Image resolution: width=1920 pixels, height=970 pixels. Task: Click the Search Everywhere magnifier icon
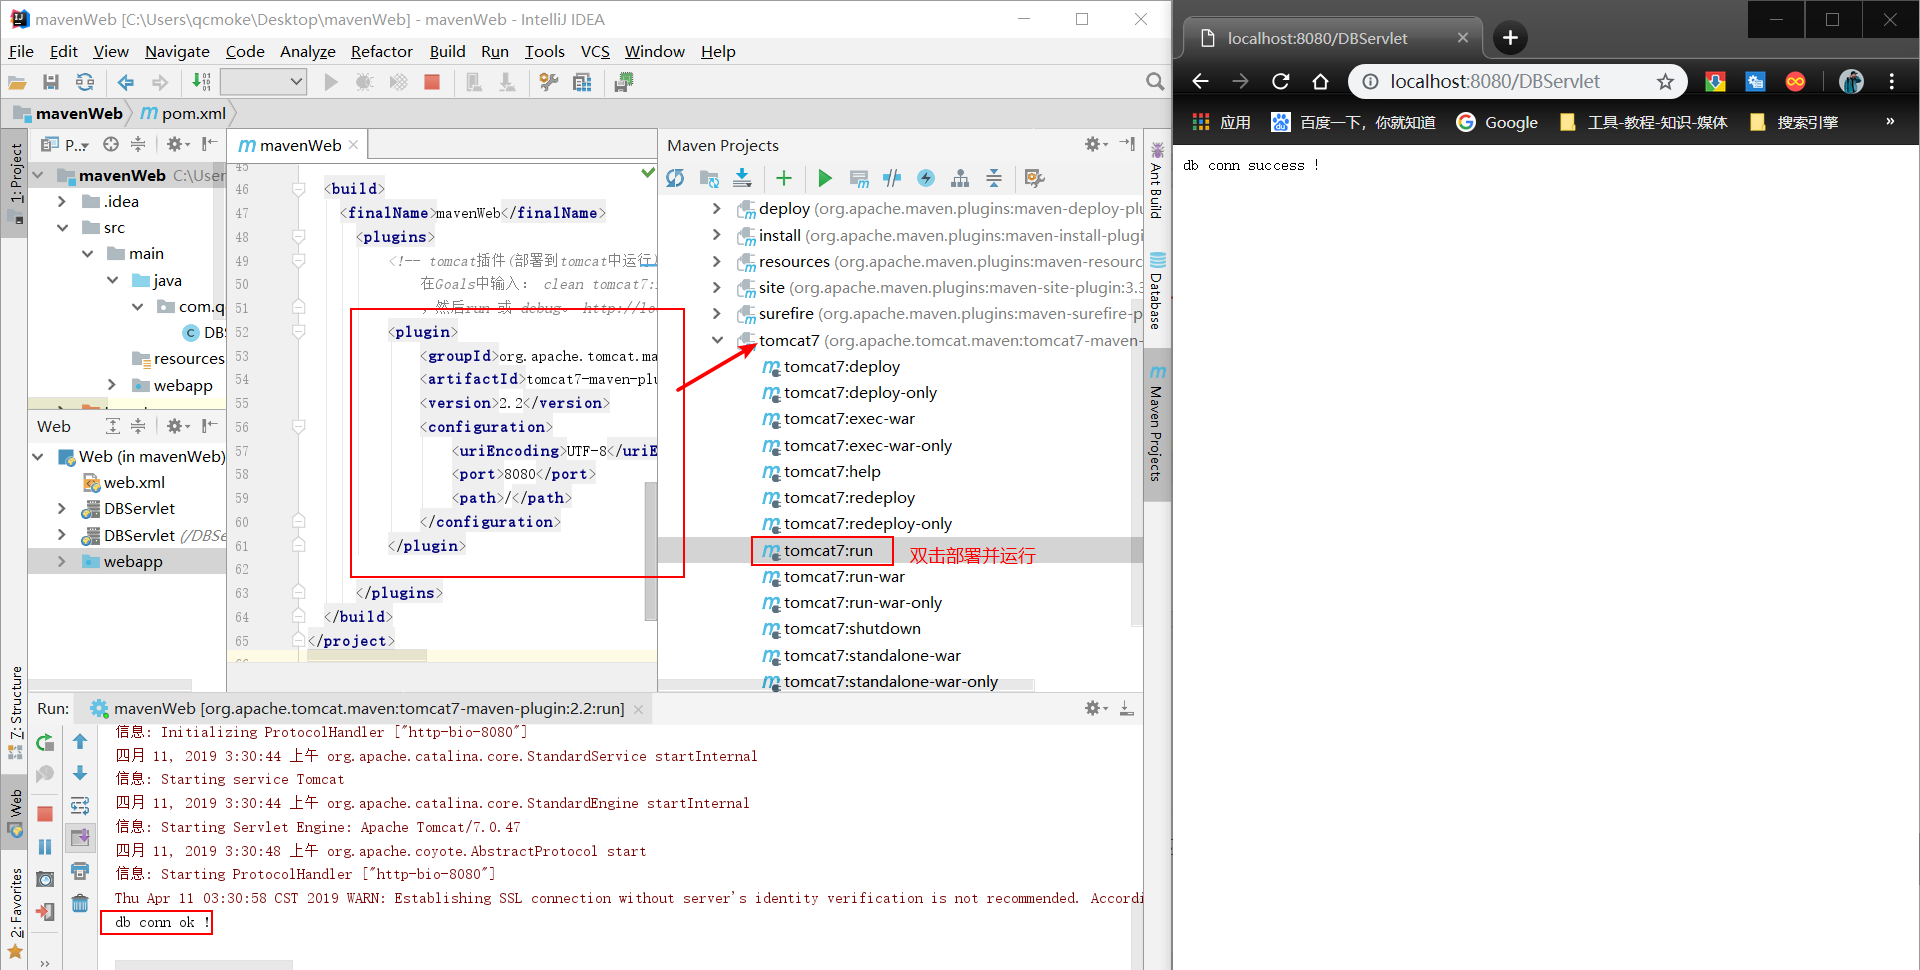pyautogui.click(x=1155, y=82)
